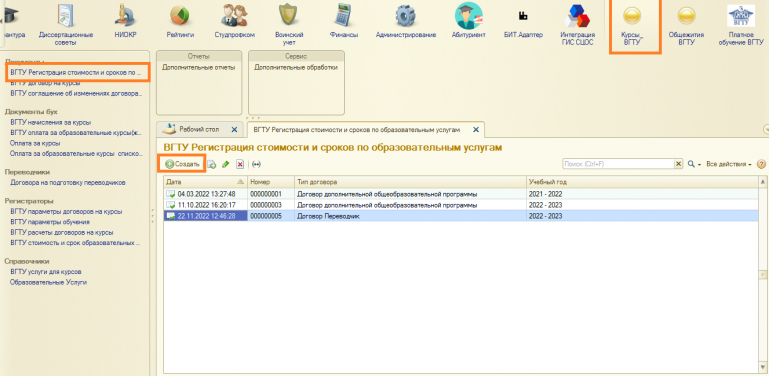The width and height of the screenshot is (769, 376).
Task: Open ВГТУ Регистрация стоимости и сроков in the sidebar
Action: (76, 73)
